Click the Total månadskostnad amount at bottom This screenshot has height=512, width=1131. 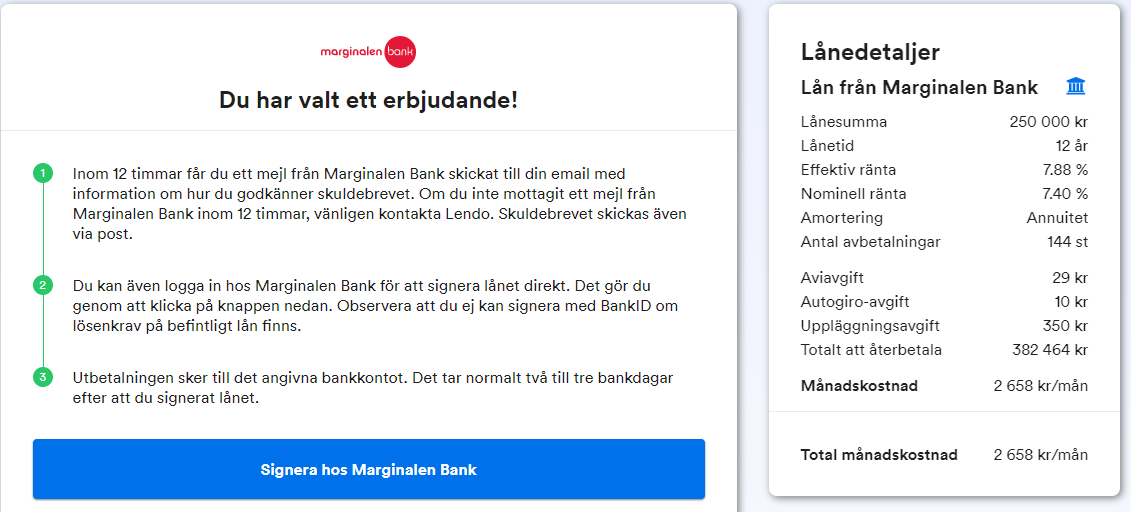1040,455
